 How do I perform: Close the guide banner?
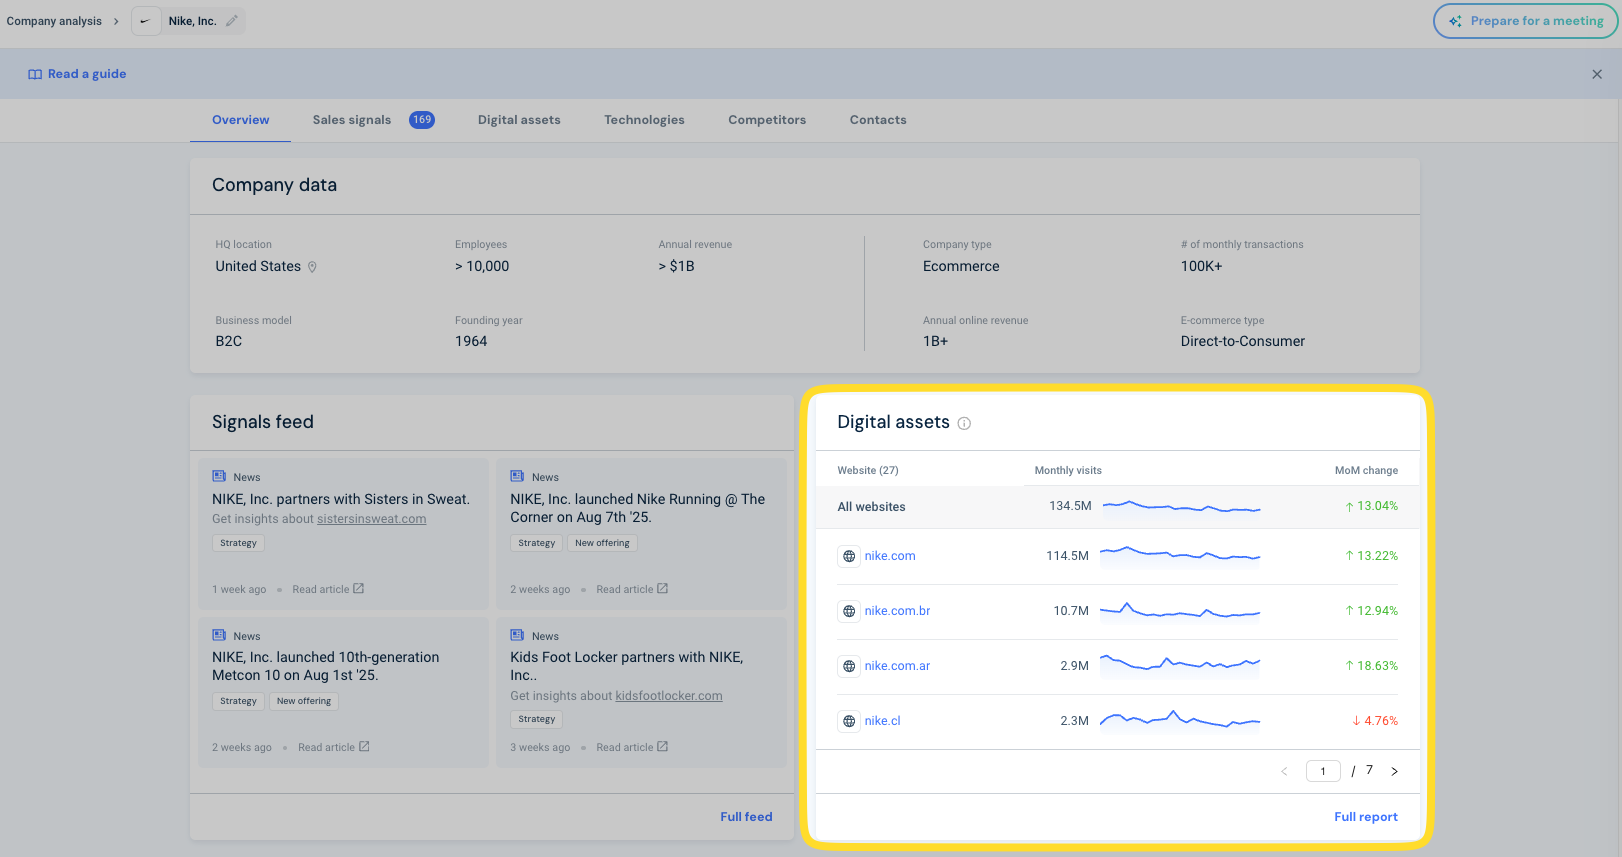pyautogui.click(x=1597, y=74)
